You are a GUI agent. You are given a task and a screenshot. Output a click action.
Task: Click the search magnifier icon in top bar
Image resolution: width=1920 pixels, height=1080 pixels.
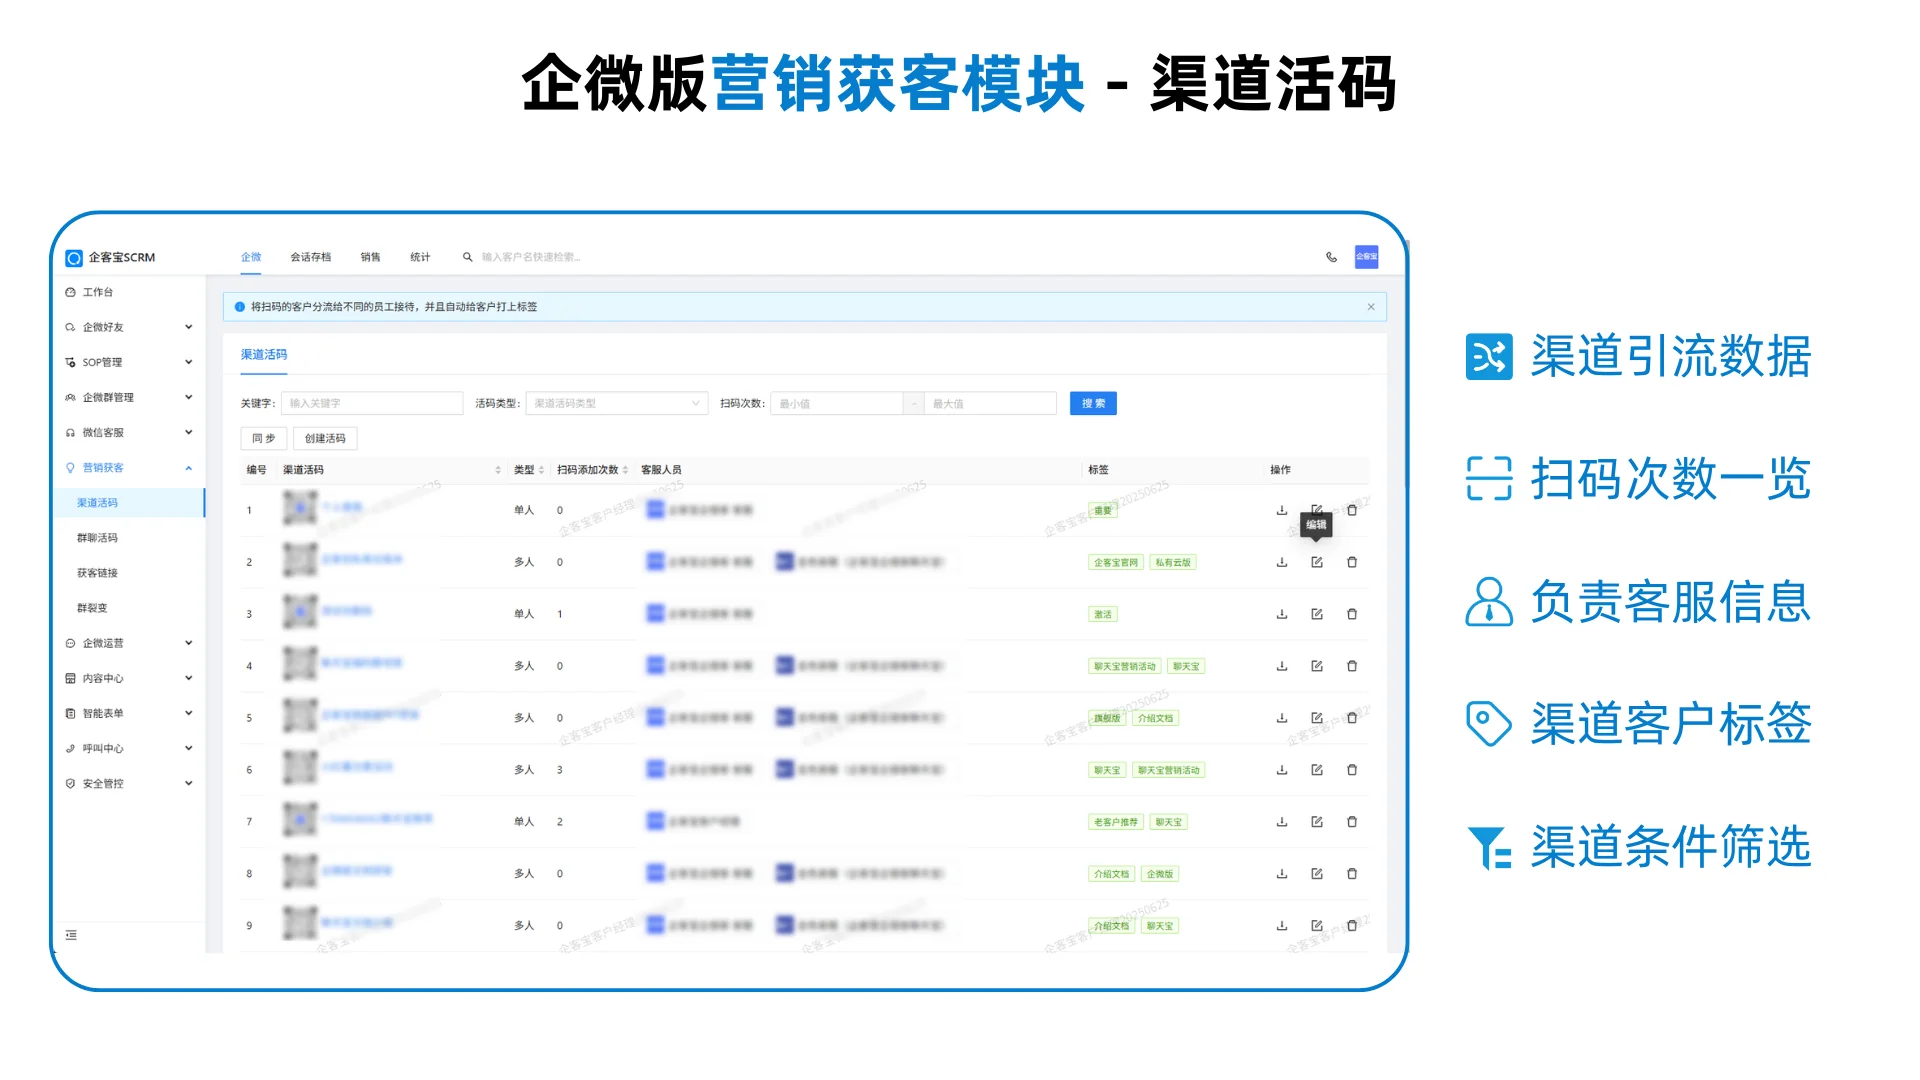coord(467,257)
